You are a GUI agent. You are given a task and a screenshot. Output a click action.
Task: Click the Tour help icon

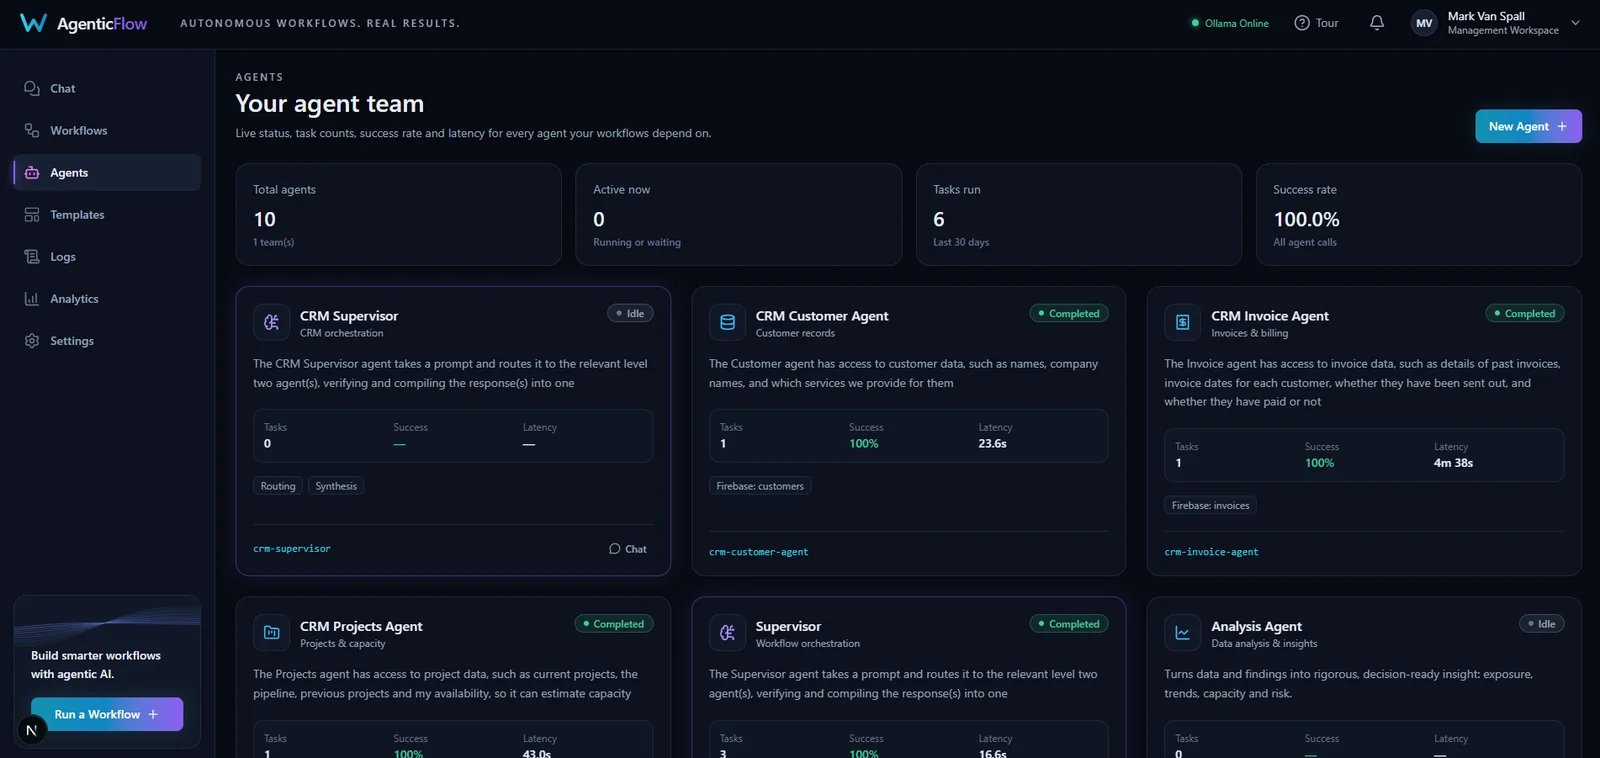pos(1302,23)
